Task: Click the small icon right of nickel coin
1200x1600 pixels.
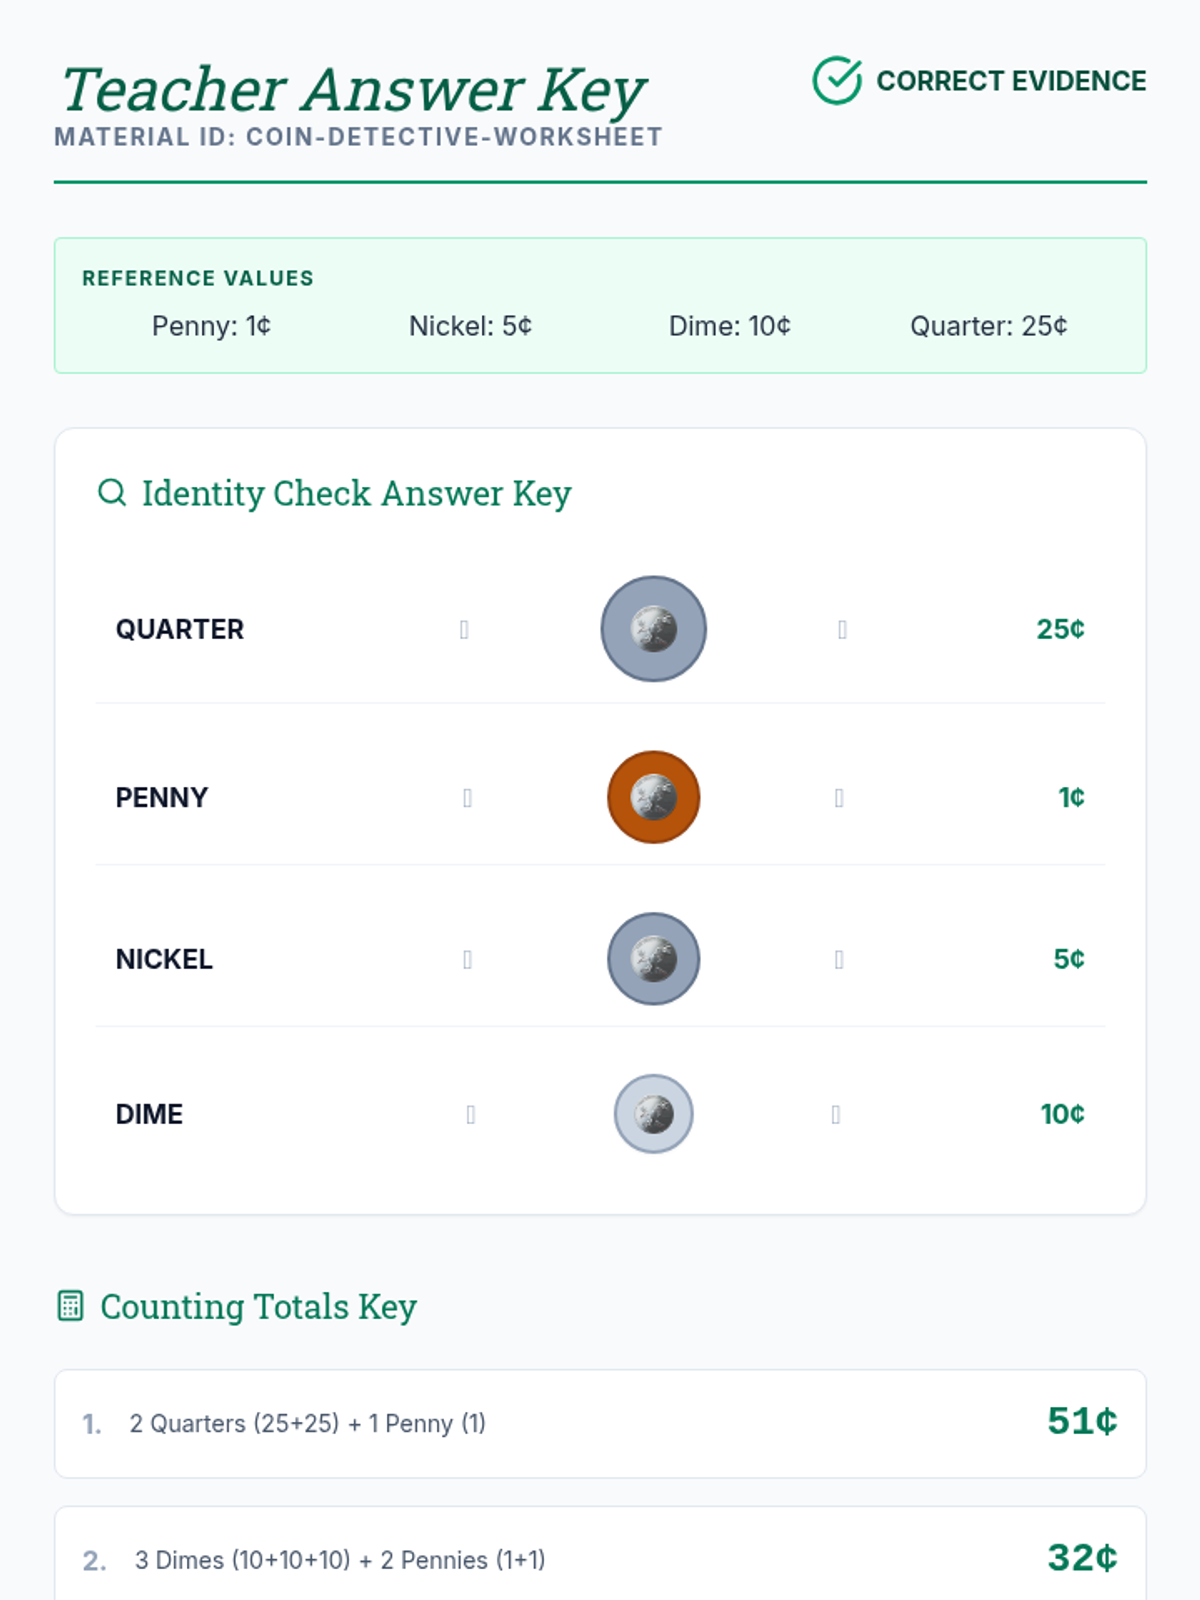Action: [839, 959]
